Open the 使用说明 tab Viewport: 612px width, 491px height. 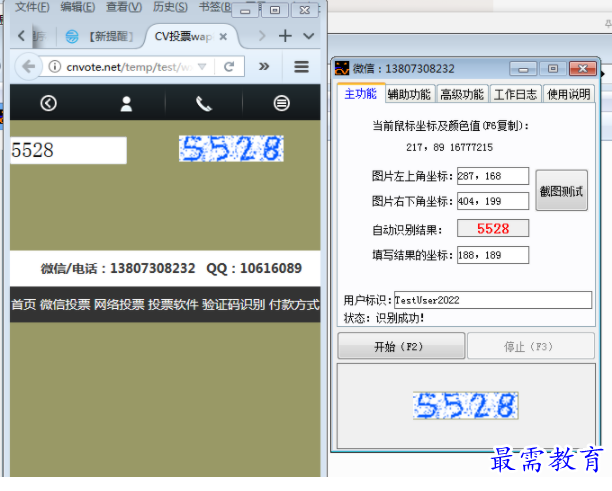click(569, 94)
